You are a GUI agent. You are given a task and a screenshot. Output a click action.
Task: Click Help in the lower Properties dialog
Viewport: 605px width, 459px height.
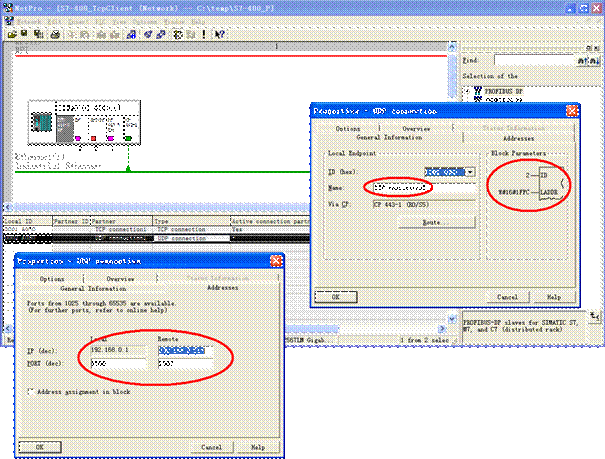point(257,446)
